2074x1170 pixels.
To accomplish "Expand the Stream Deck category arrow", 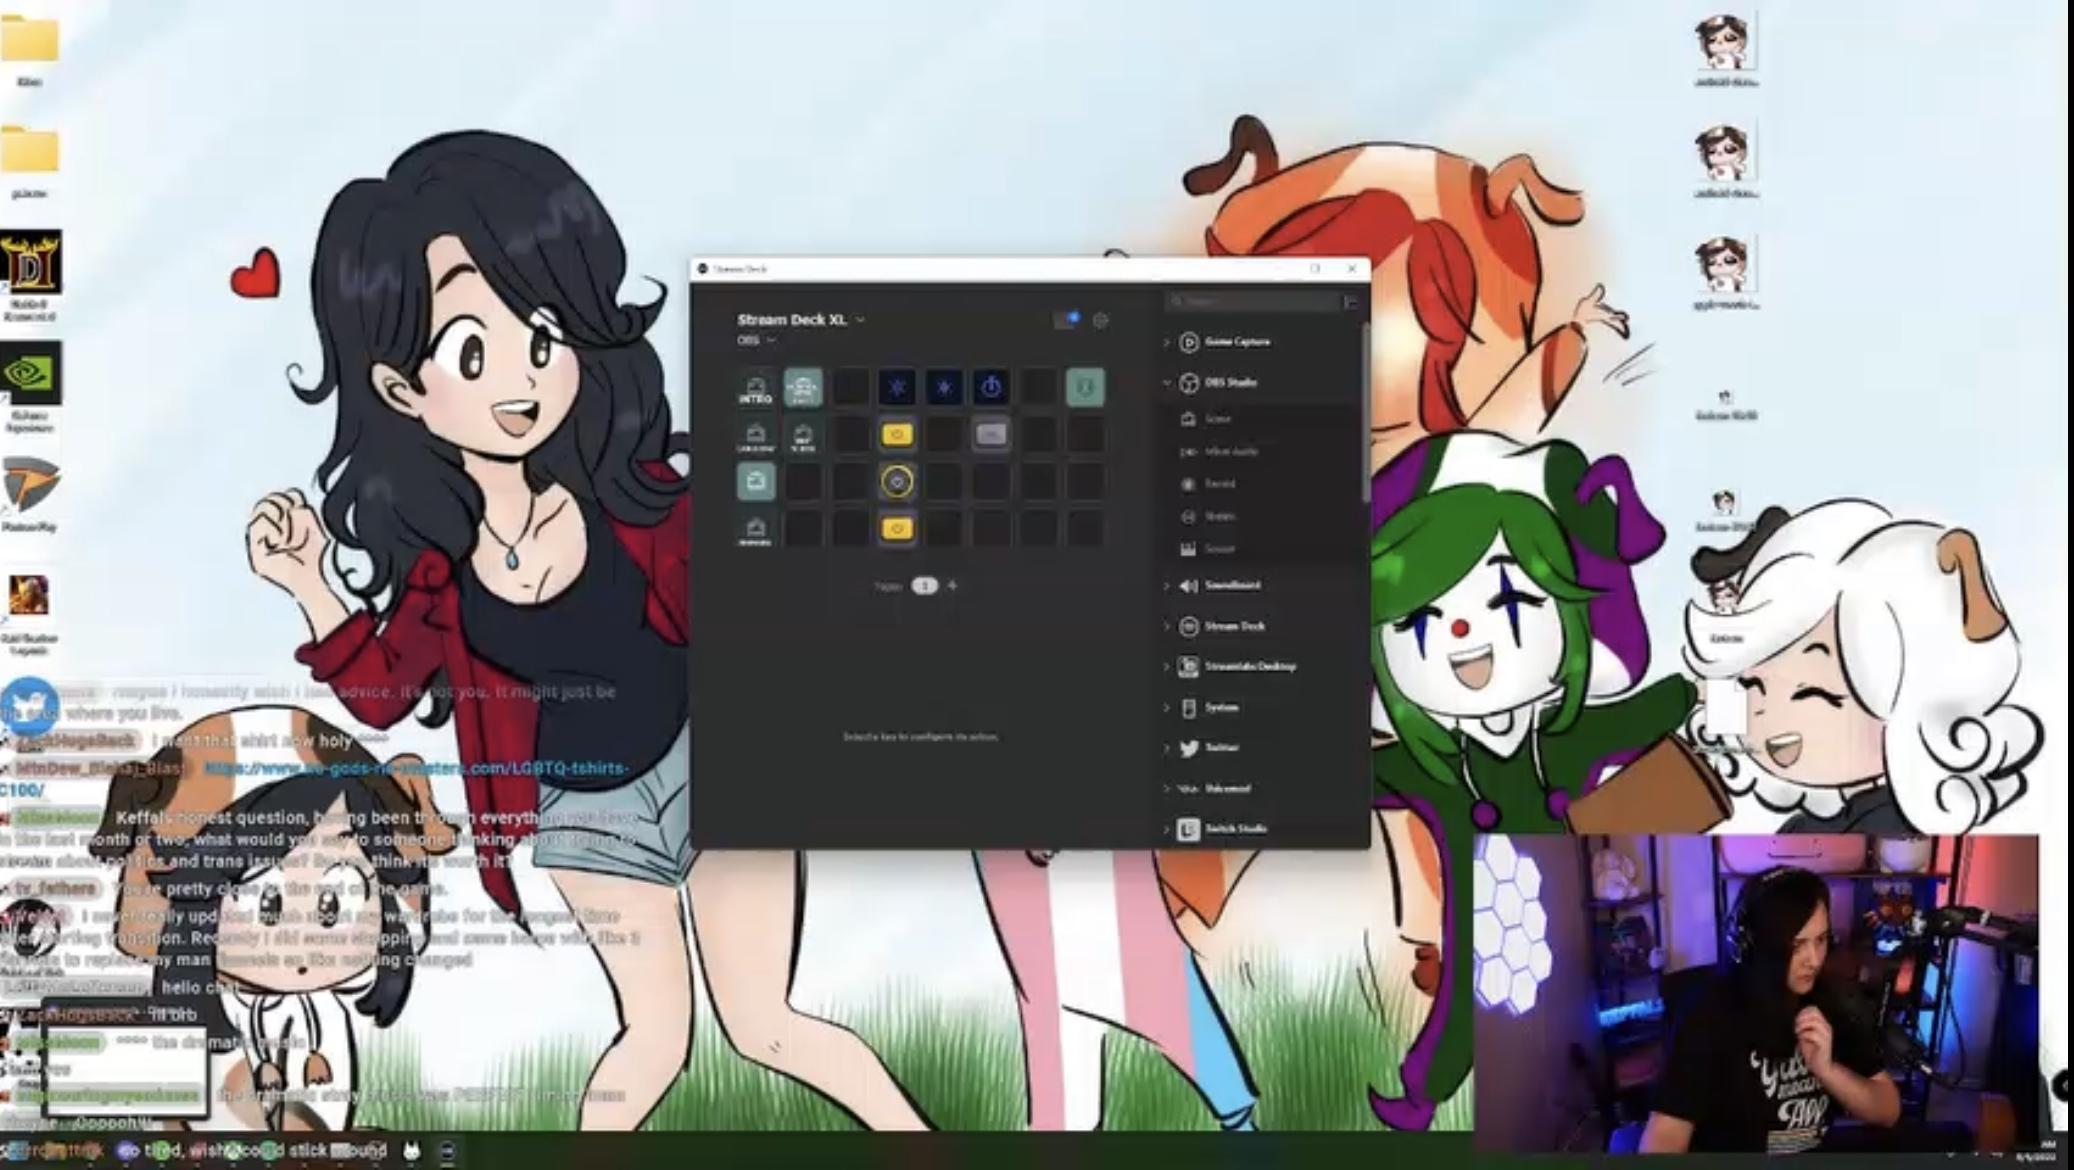I will coord(1166,626).
